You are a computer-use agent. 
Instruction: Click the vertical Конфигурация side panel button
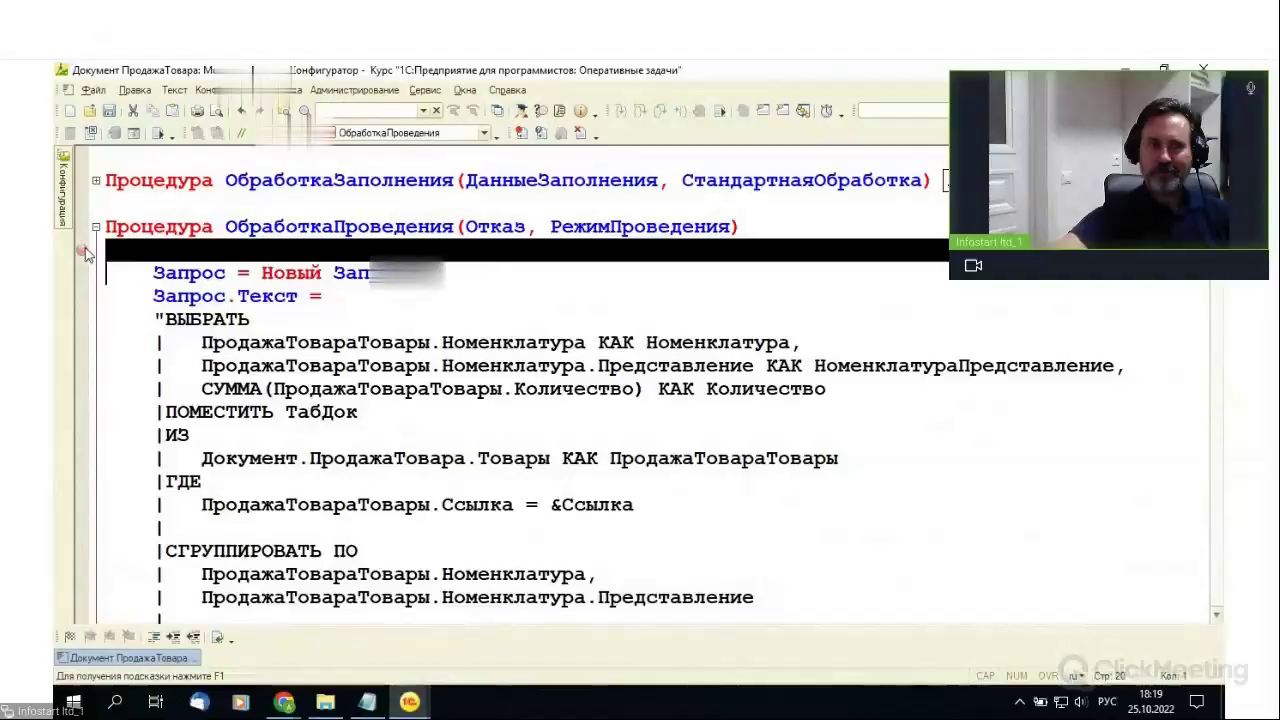[x=62, y=187]
